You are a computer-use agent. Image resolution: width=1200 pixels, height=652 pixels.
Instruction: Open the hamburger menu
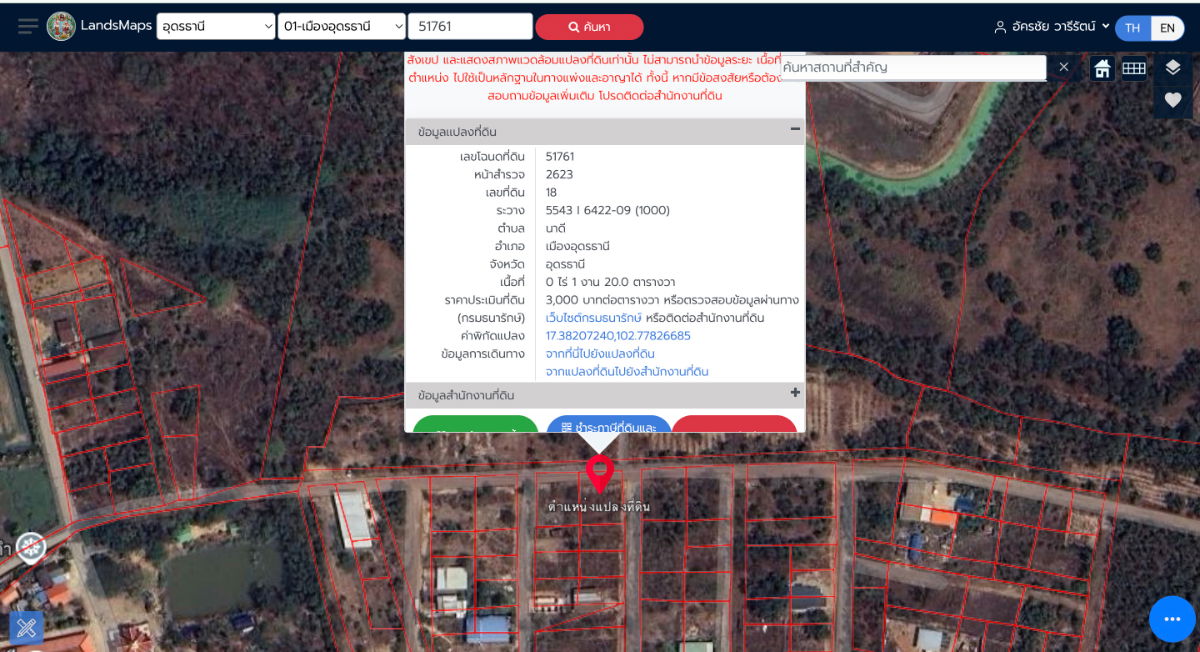point(28,26)
